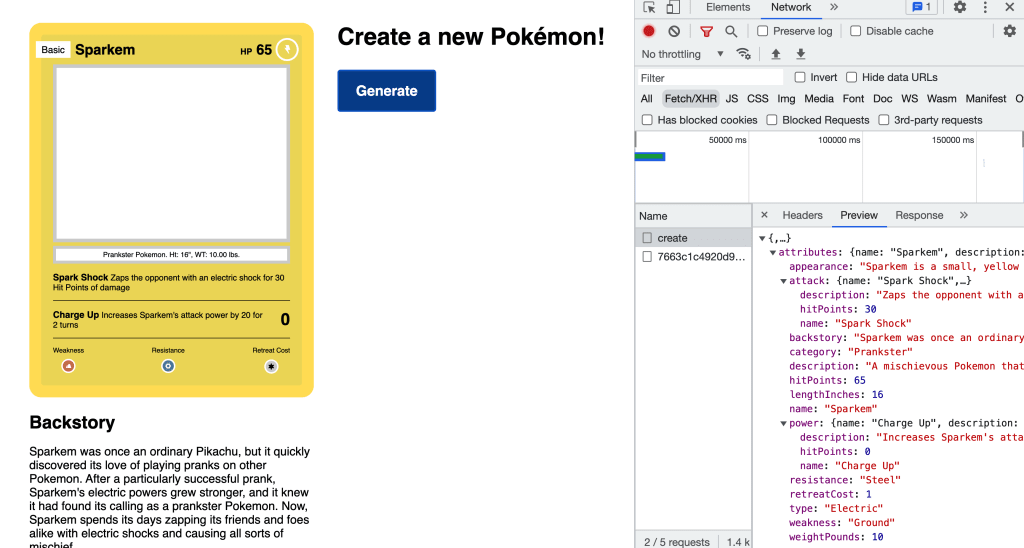Check 3rd-party requests checkbox
1024x548 pixels.
[884, 120]
